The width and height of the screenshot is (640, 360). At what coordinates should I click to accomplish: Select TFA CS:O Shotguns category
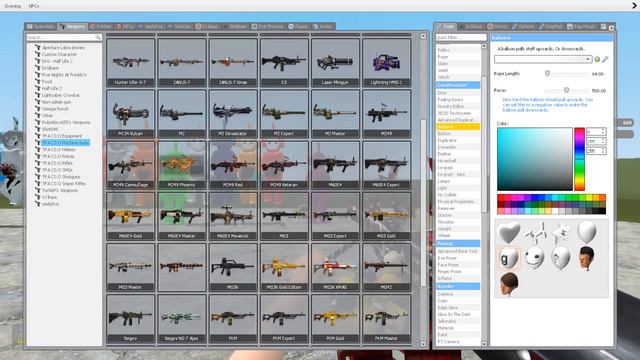point(60,177)
